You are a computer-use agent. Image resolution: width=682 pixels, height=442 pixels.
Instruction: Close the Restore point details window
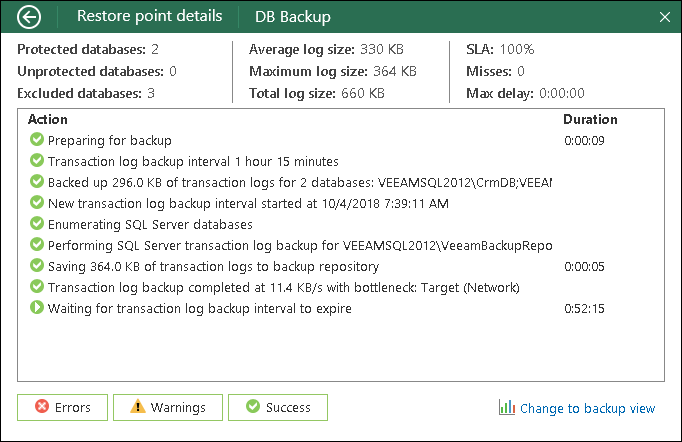[665, 17]
